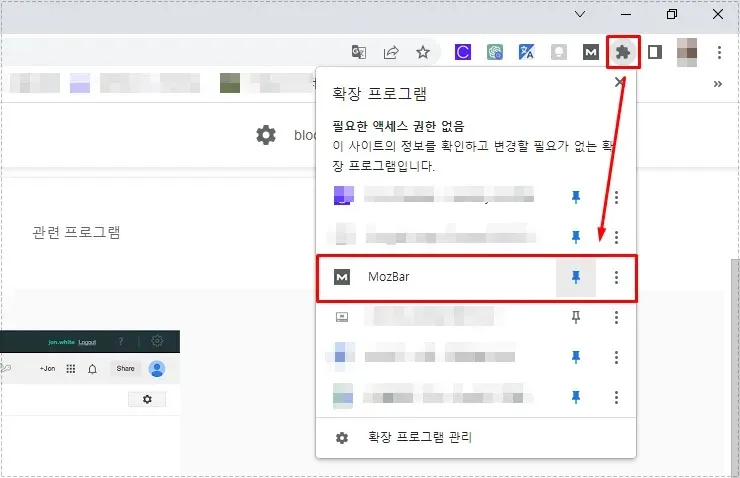
Task: Toggle pin of second extension above MozBar
Action: click(576, 236)
